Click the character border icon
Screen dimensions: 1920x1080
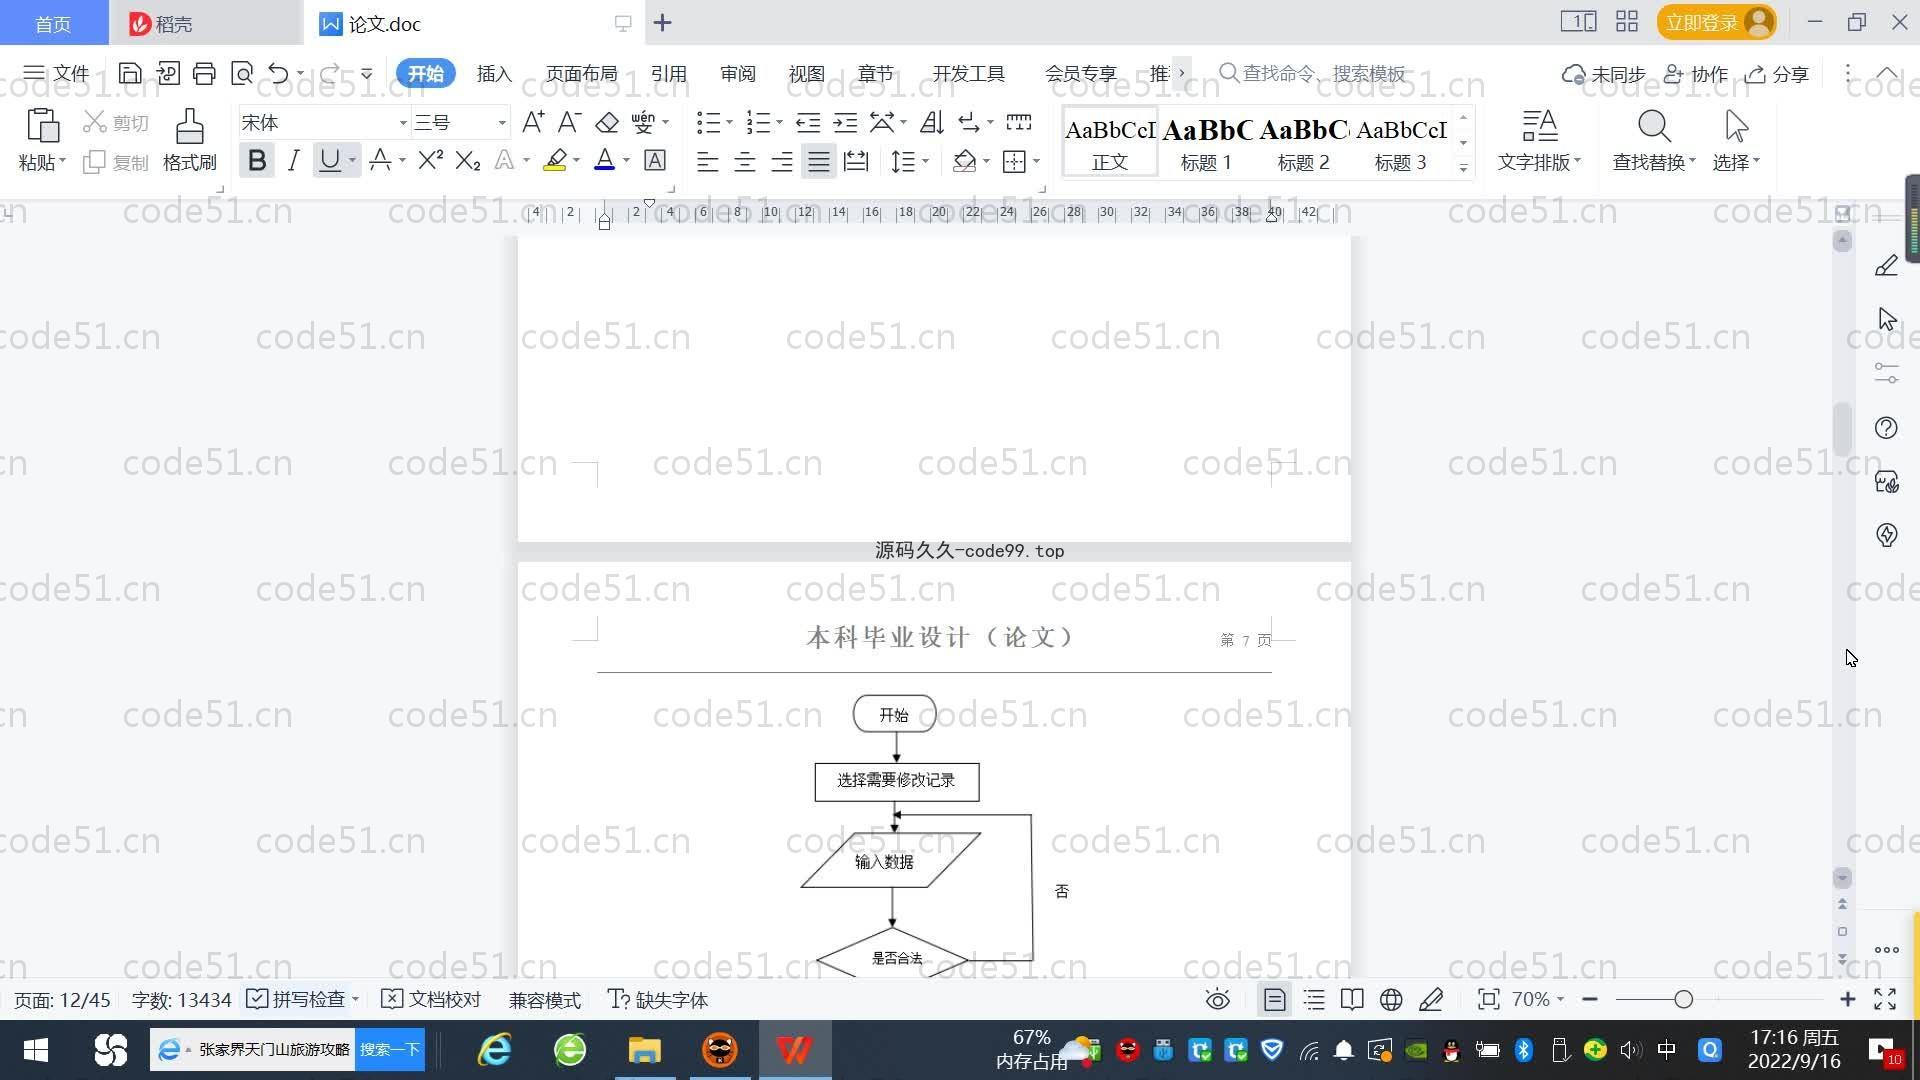(x=655, y=160)
